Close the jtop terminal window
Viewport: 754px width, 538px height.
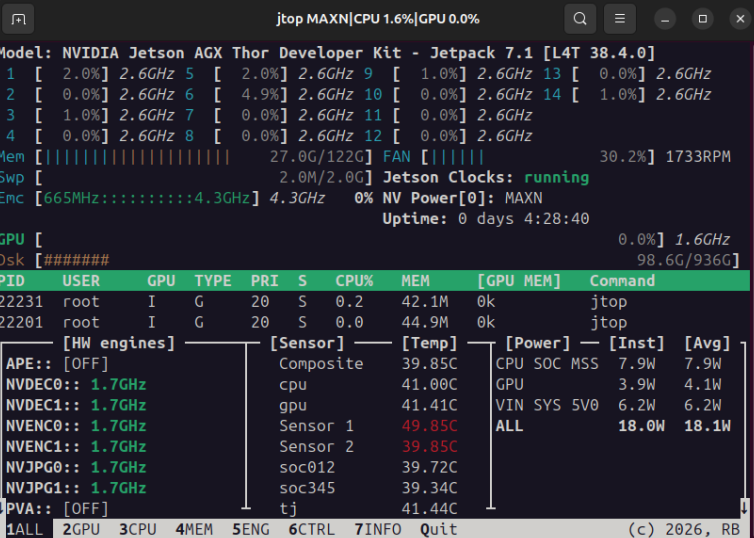point(740,19)
